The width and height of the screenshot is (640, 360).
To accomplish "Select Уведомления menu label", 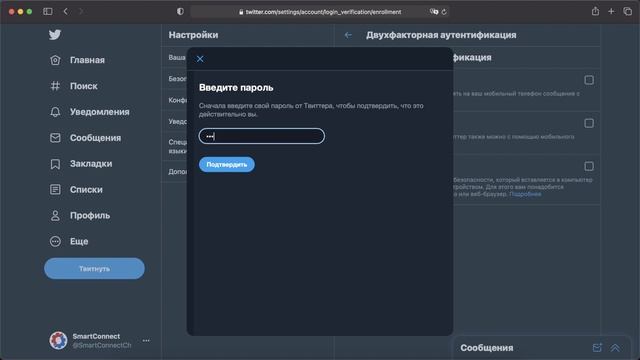I will (100, 112).
